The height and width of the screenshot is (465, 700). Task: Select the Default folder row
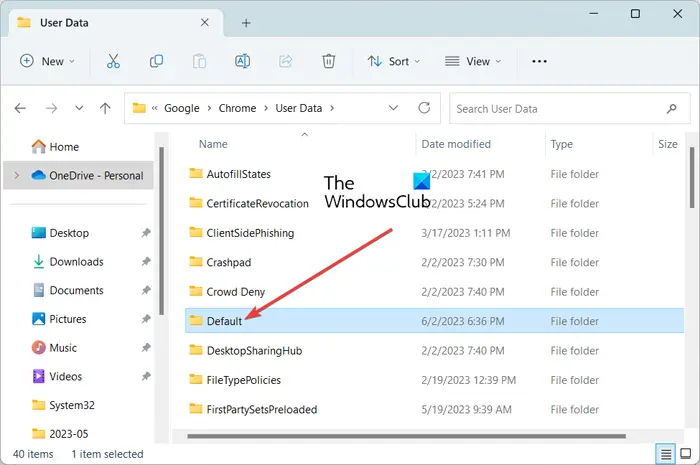click(434, 321)
